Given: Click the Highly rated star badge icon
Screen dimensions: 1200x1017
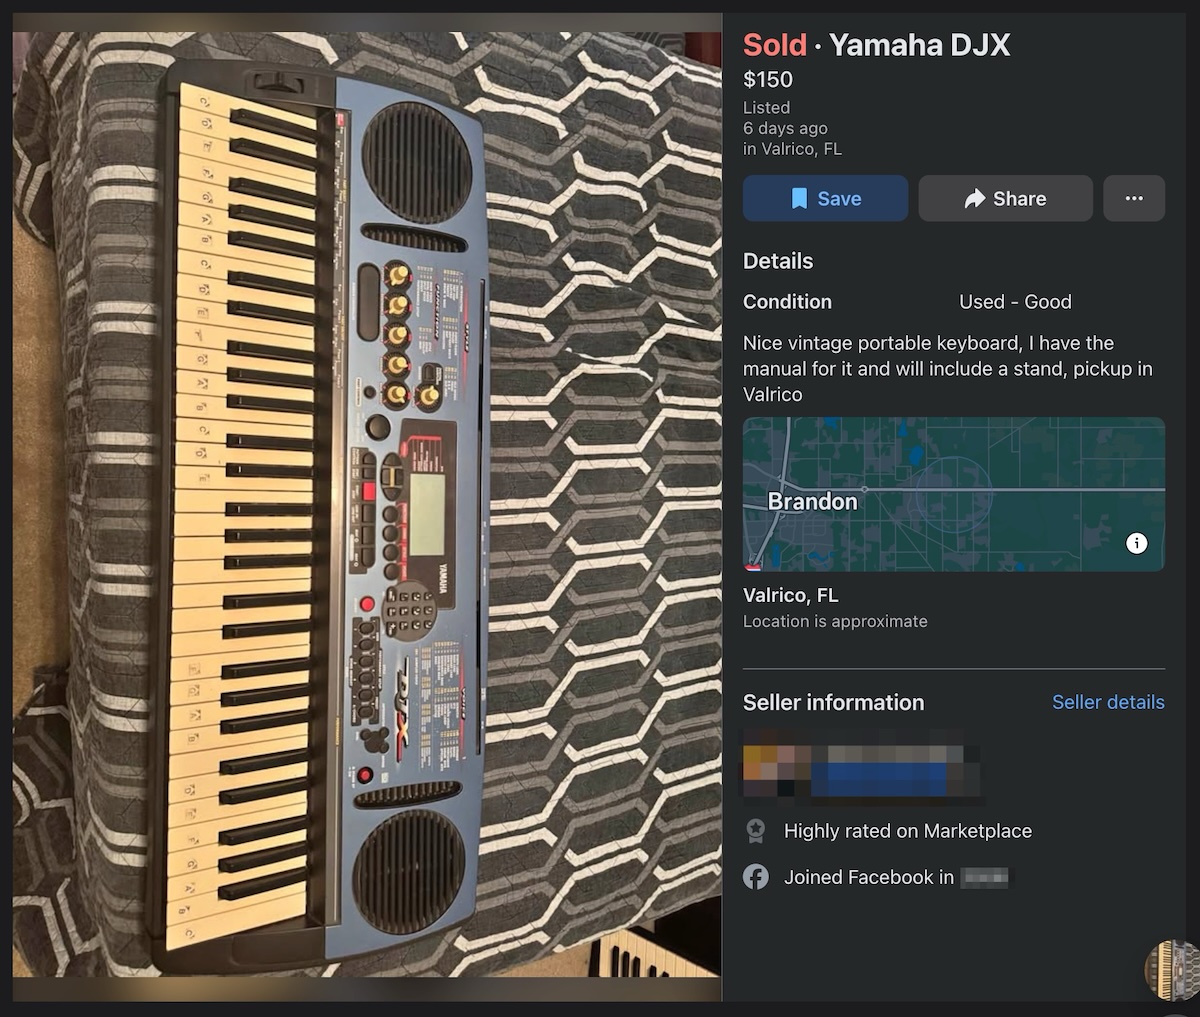Looking at the screenshot, I should (x=756, y=830).
